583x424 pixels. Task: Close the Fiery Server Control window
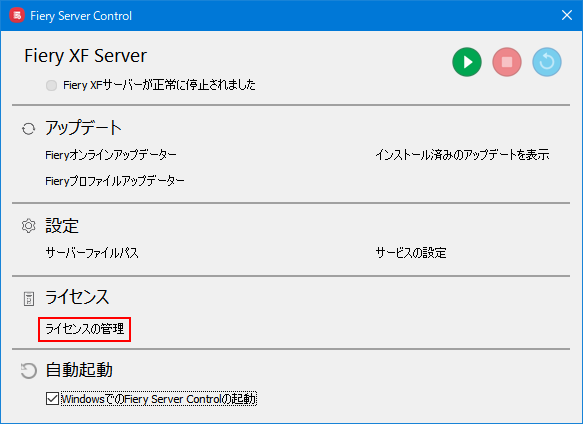[x=567, y=15]
